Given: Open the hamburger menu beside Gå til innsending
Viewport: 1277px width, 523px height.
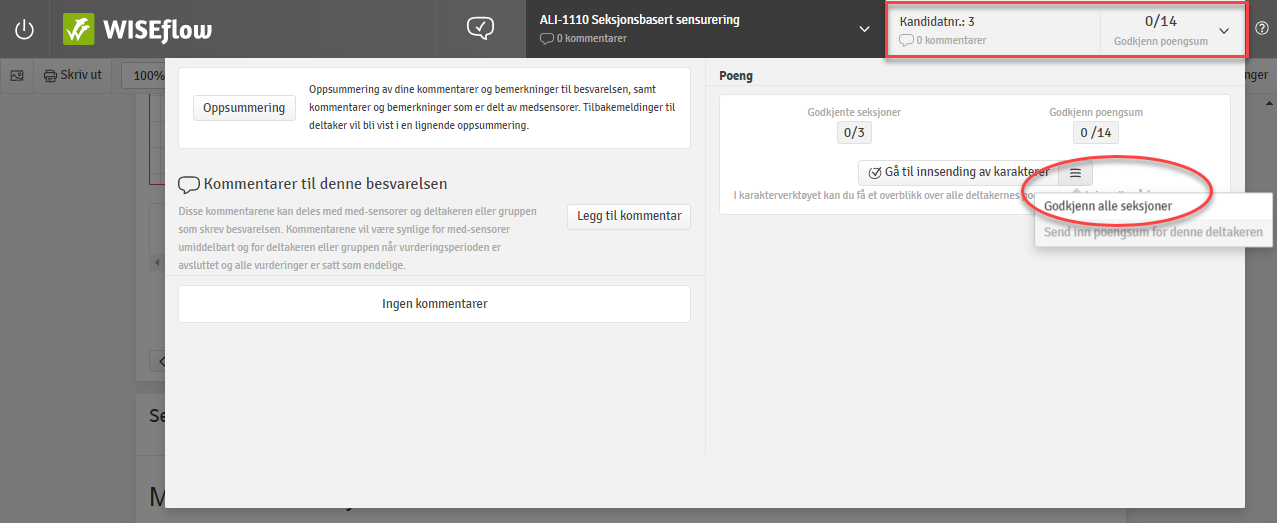Looking at the screenshot, I should coord(1075,172).
